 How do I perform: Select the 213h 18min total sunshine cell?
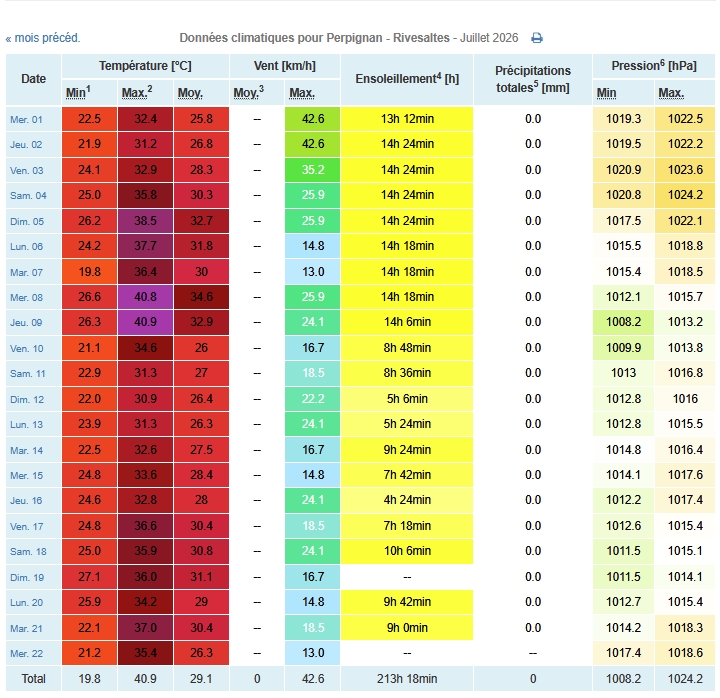407,679
